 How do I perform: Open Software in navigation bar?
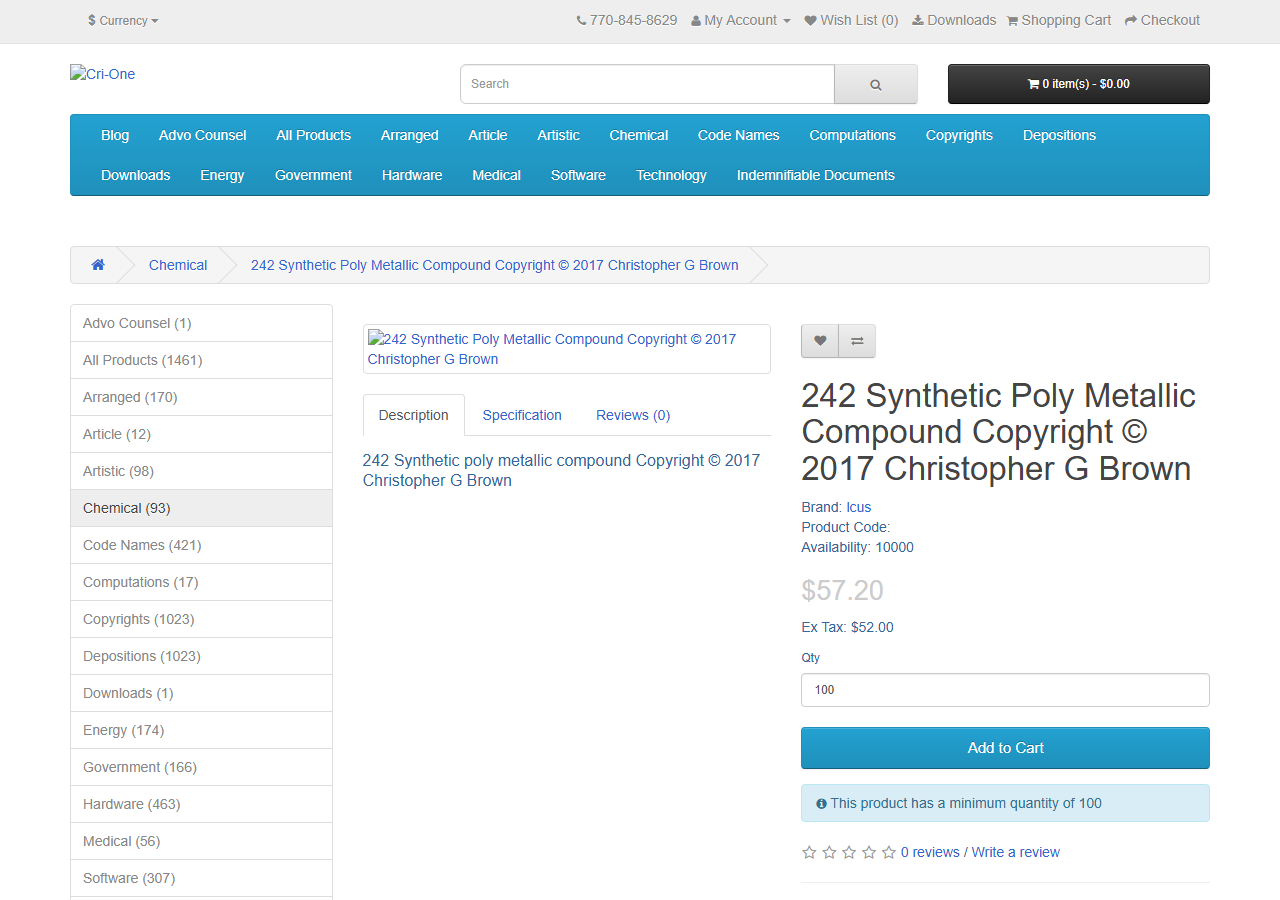point(579,175)
